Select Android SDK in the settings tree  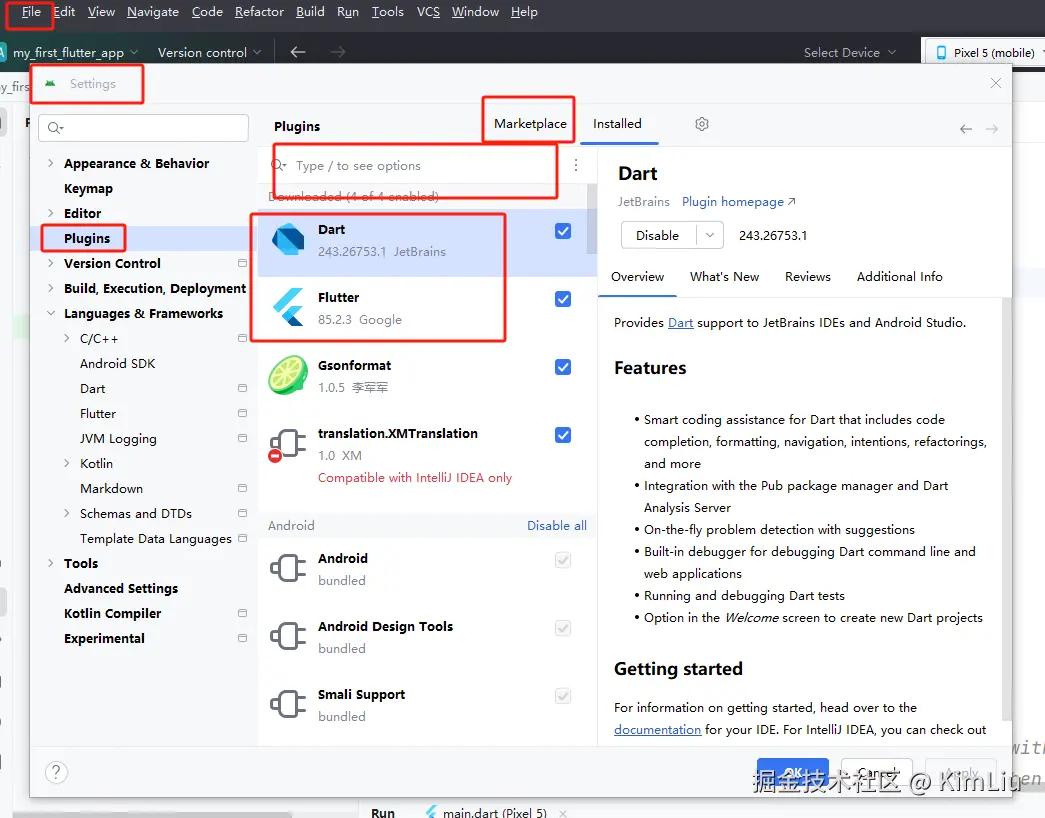(117, 363)
